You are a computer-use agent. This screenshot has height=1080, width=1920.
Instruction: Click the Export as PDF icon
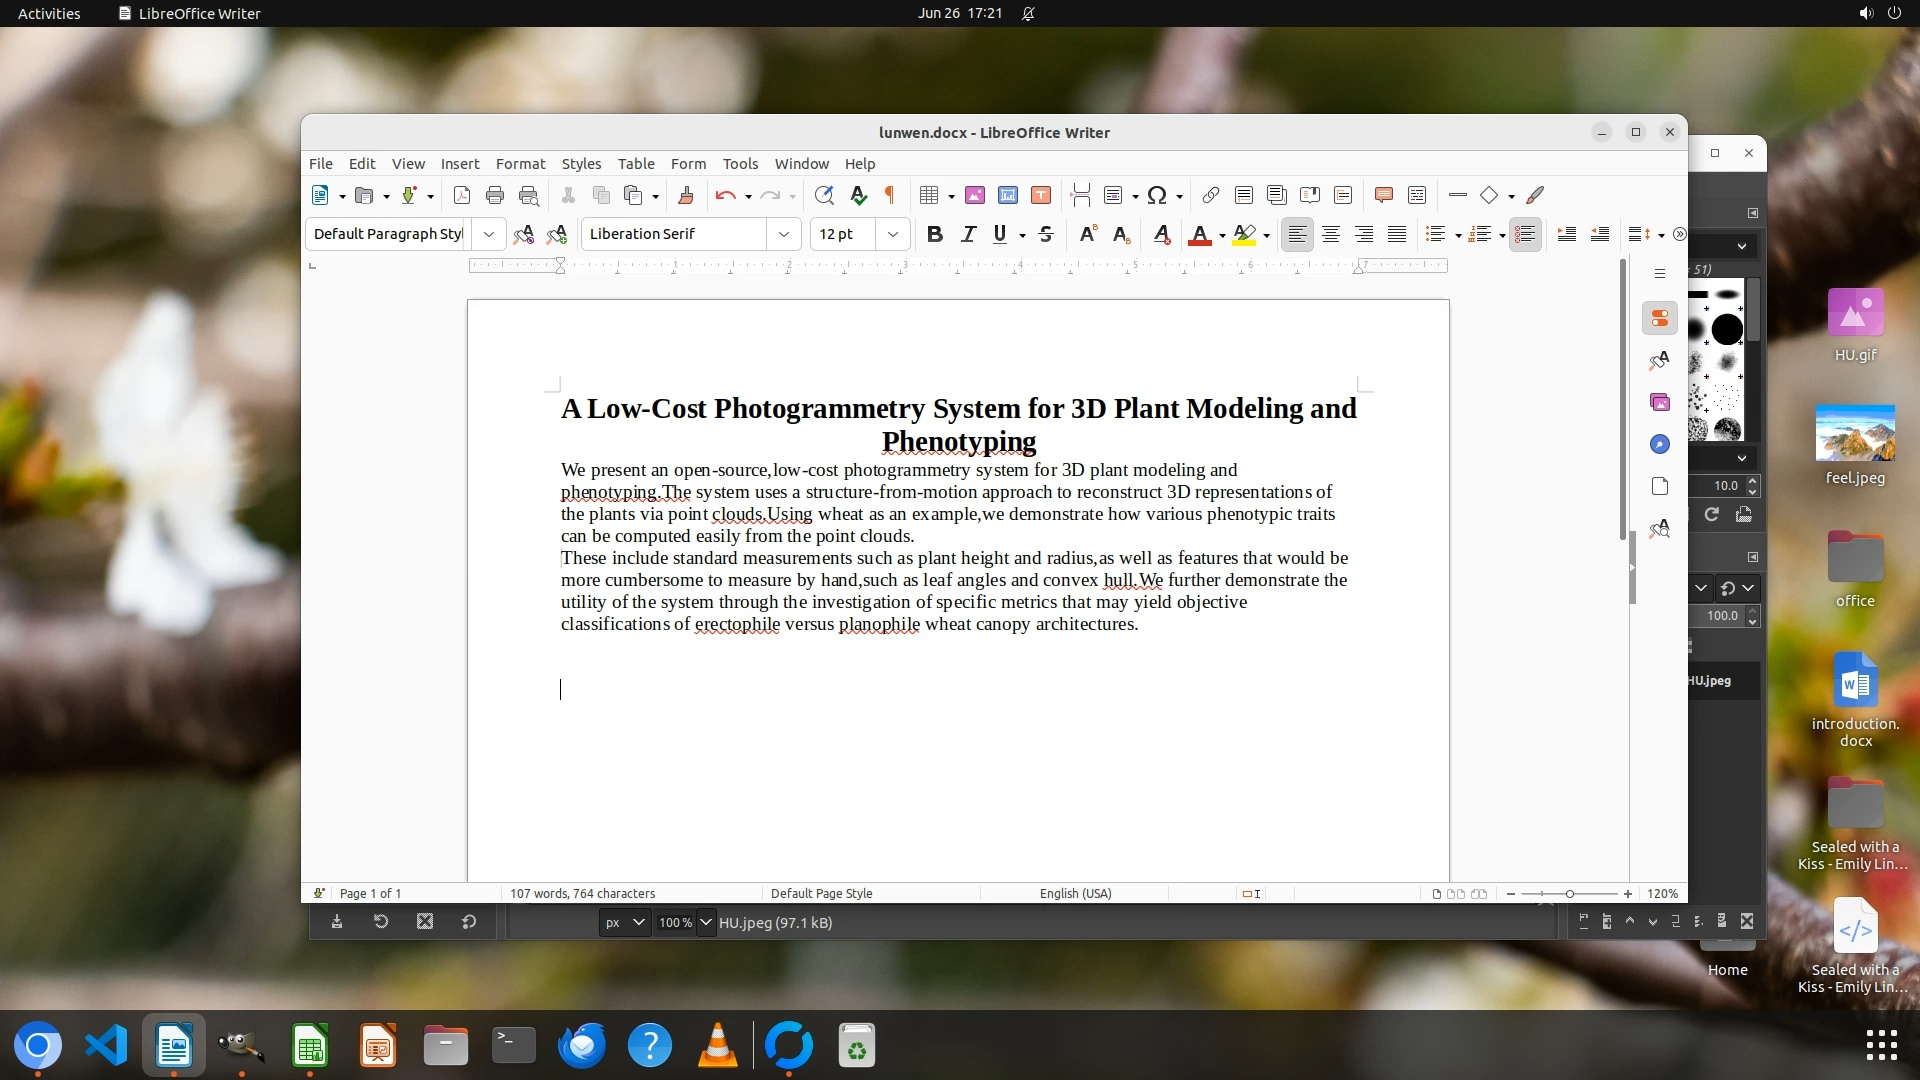coord(462,195)
